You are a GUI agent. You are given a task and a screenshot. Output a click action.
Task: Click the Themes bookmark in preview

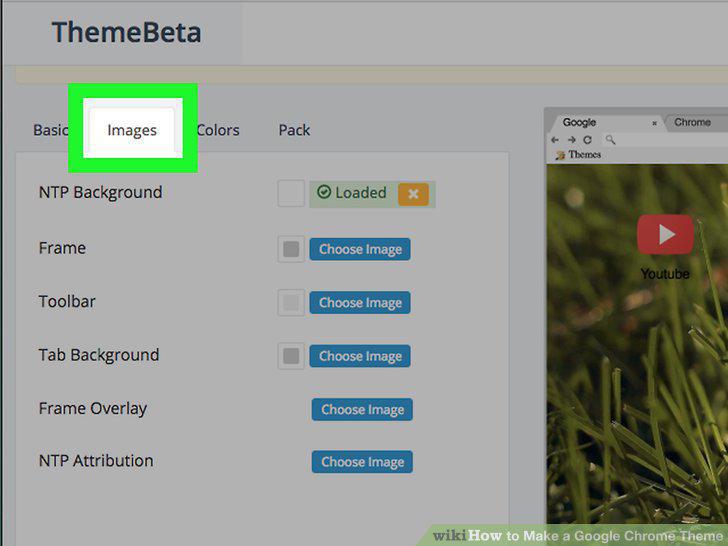pyautogui.click(x=578, y=155)
